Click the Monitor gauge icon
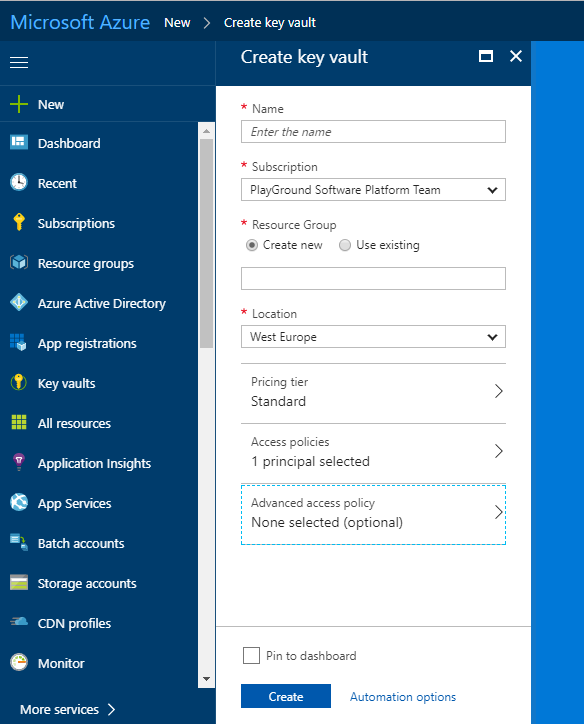Image resolution: width=584 pixels, height=724 pixels. (x=19, y=662)
